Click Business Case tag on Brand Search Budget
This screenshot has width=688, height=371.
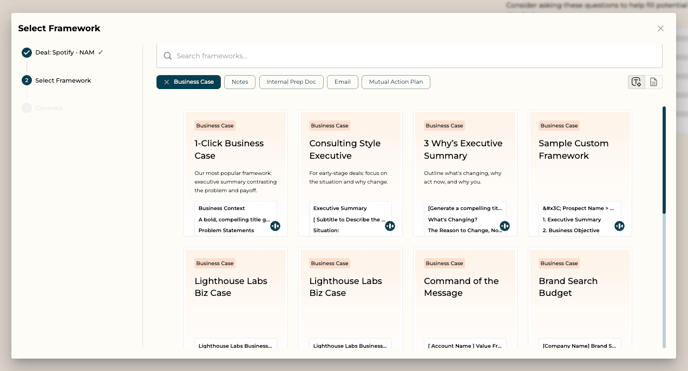coord(559,264)
